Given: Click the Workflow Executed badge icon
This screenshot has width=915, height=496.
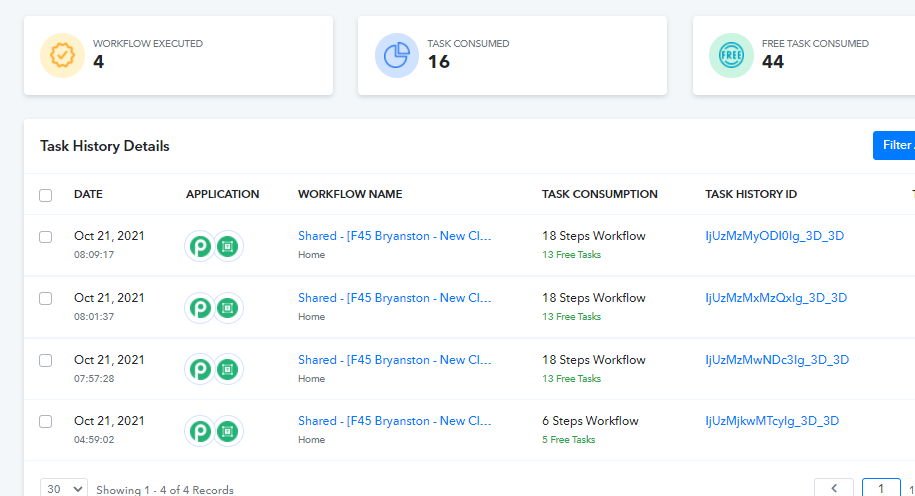Looking at the screenshot, I should point(62,55).
